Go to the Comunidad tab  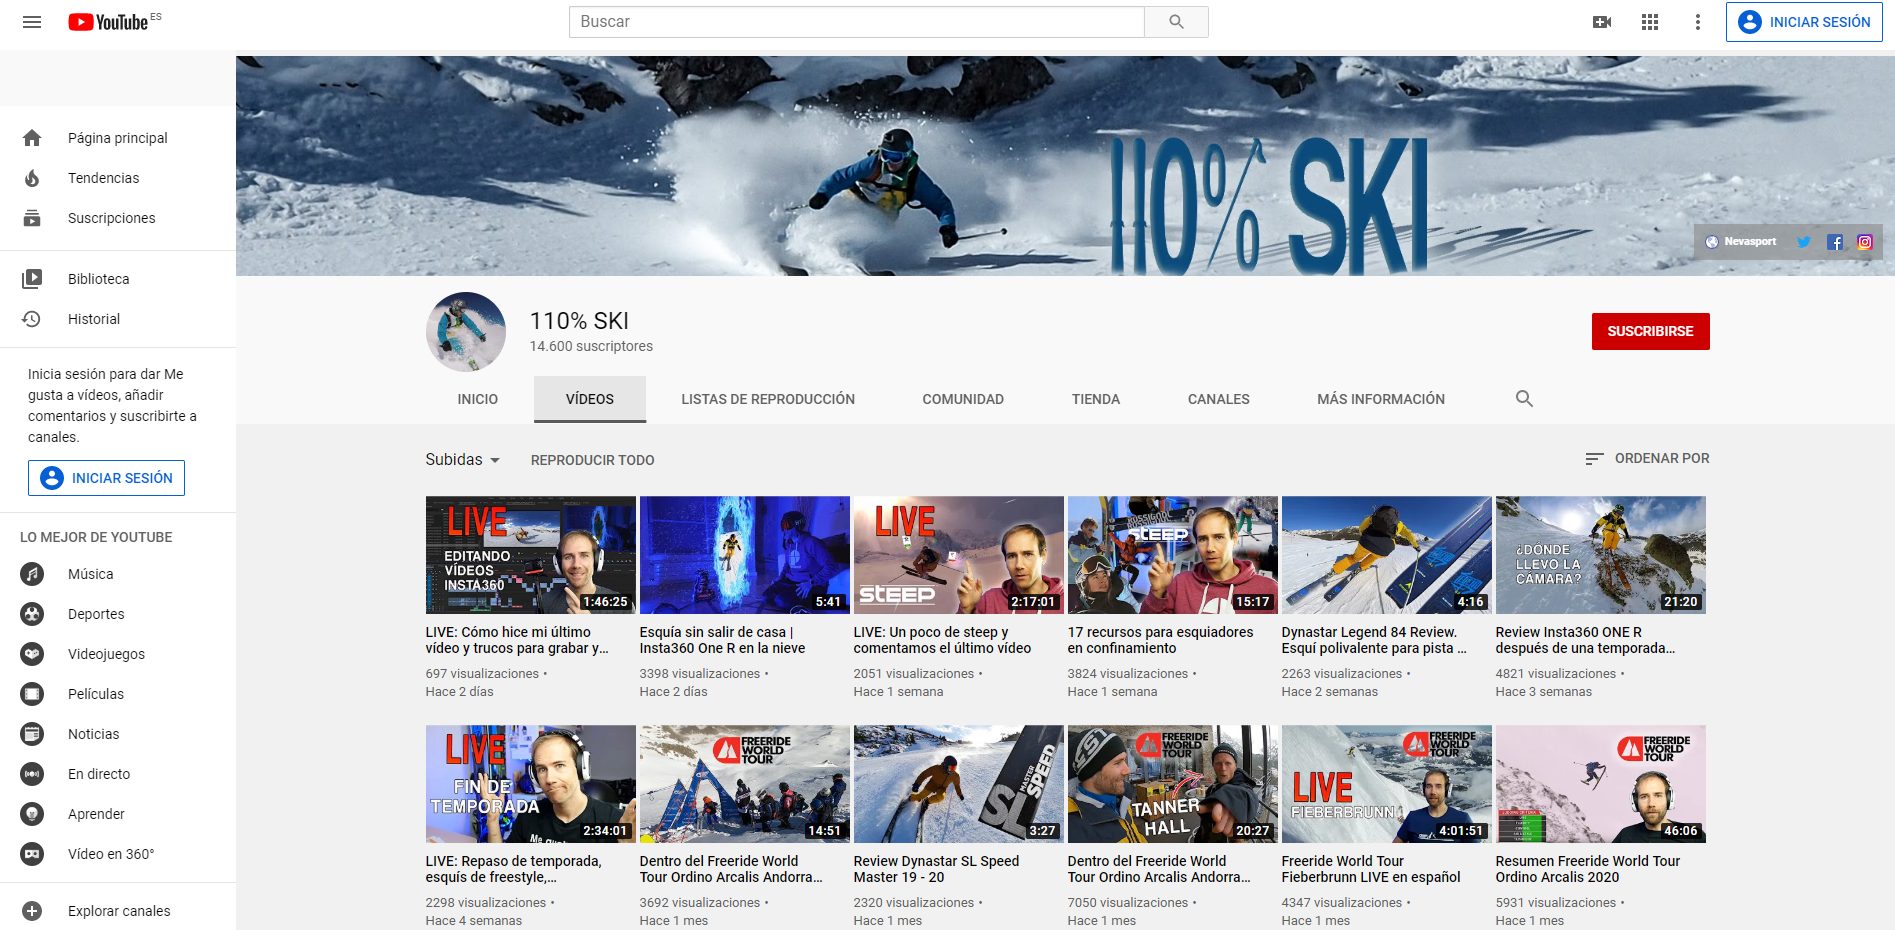(962, 399)
